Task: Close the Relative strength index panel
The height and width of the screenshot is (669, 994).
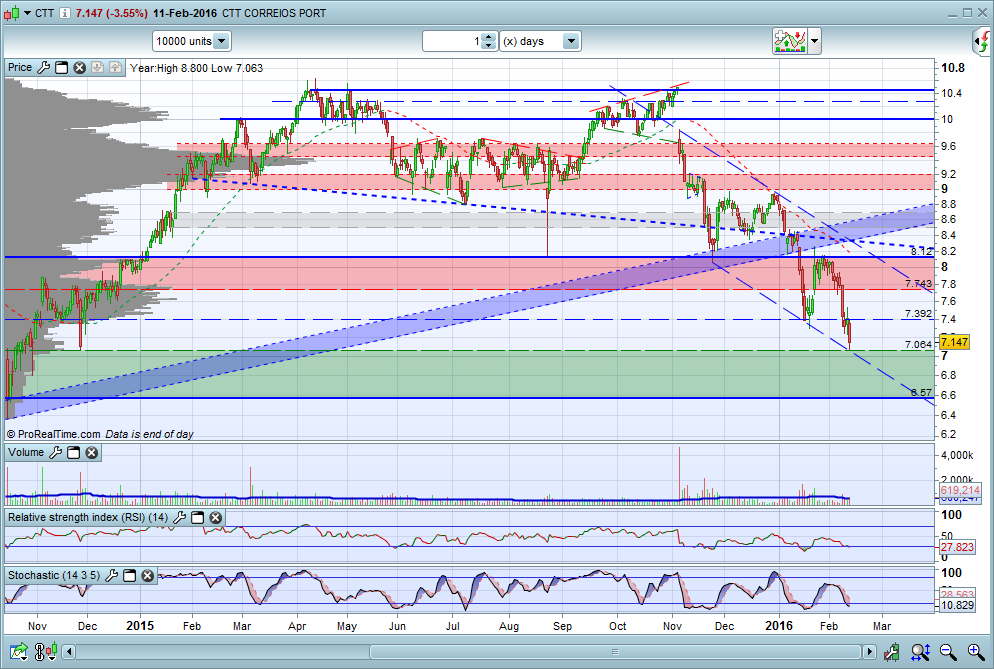Action: tap(215, 518)
